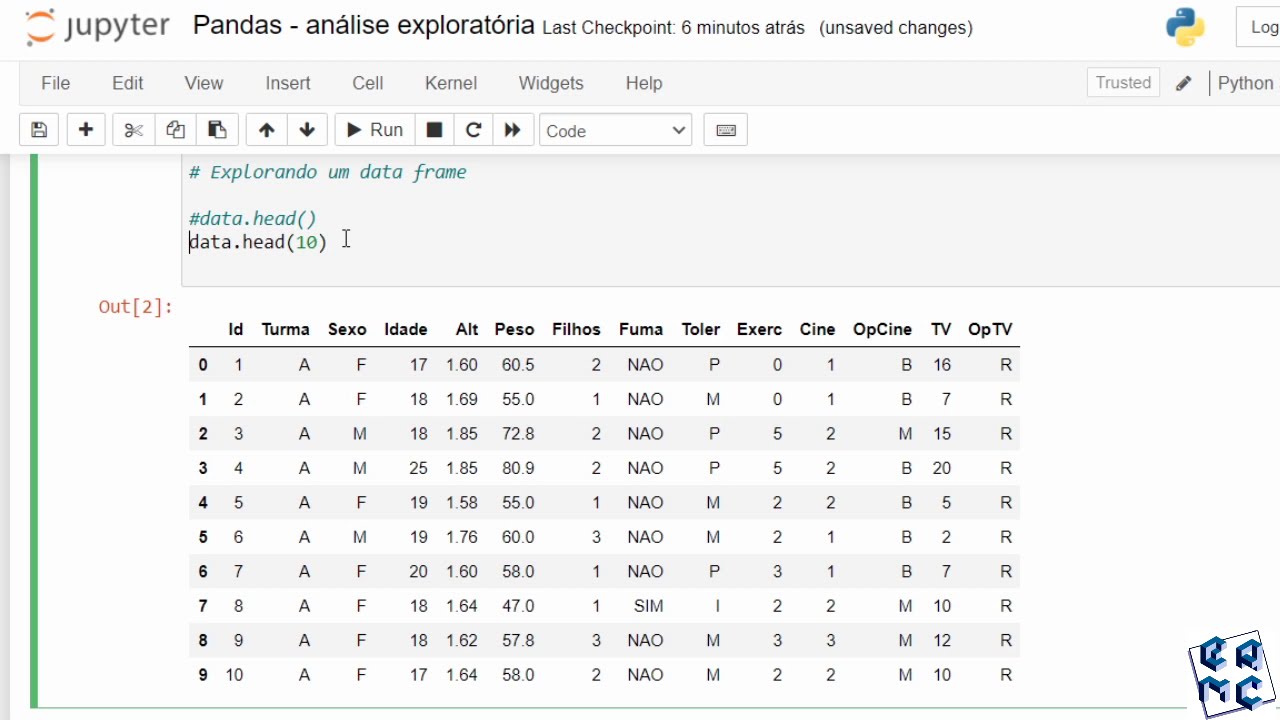This screenshot has height=720, width=1280.
Task: Cut selected cells with scissors icon
Action: [134, 130]
